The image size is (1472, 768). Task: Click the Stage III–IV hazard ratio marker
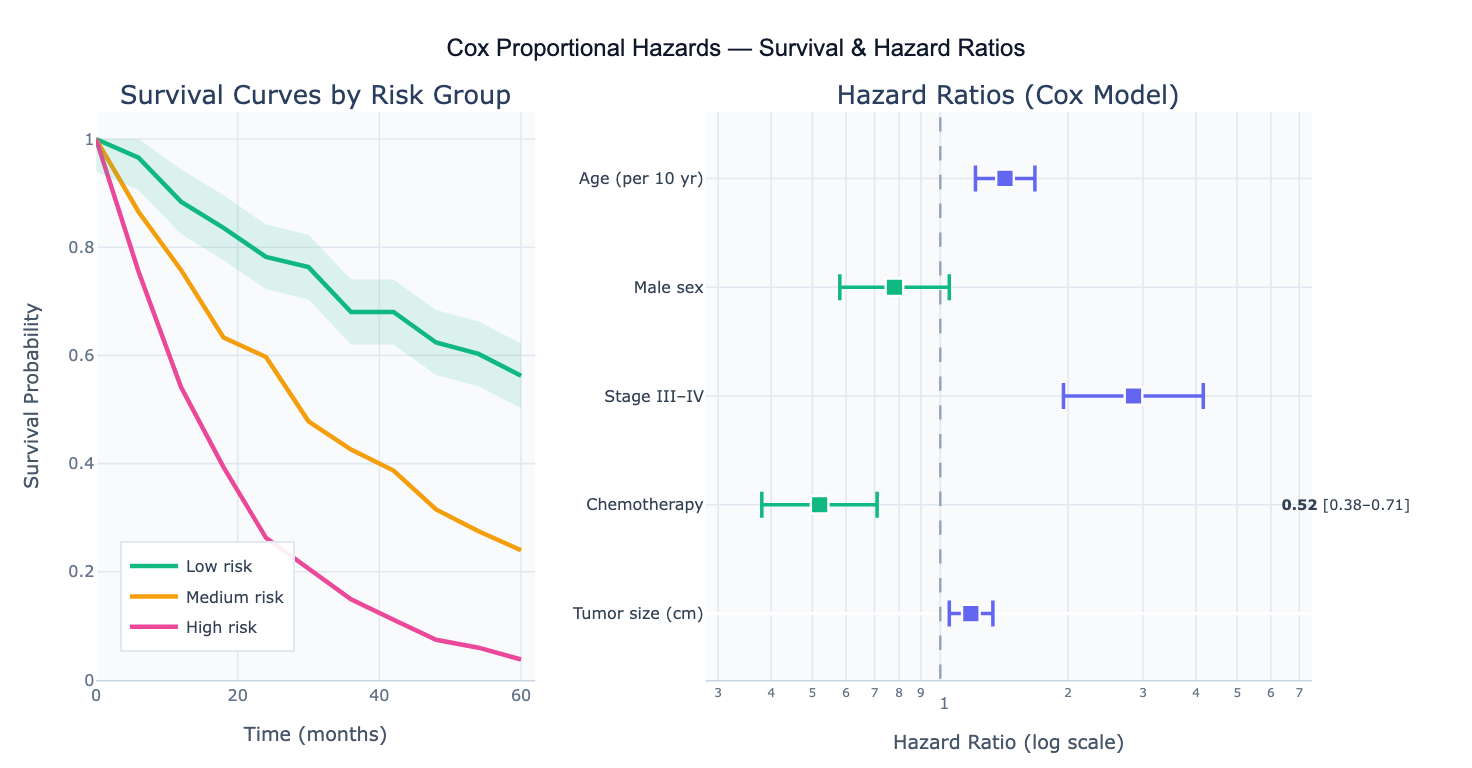(x=1133, y=396)
